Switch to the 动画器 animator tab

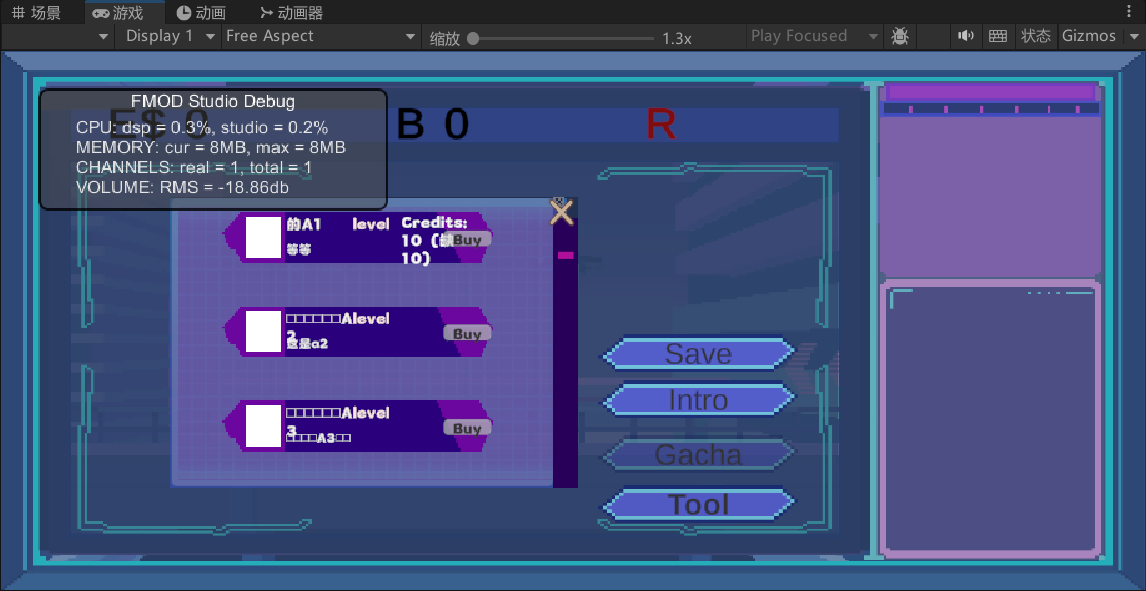290,13
